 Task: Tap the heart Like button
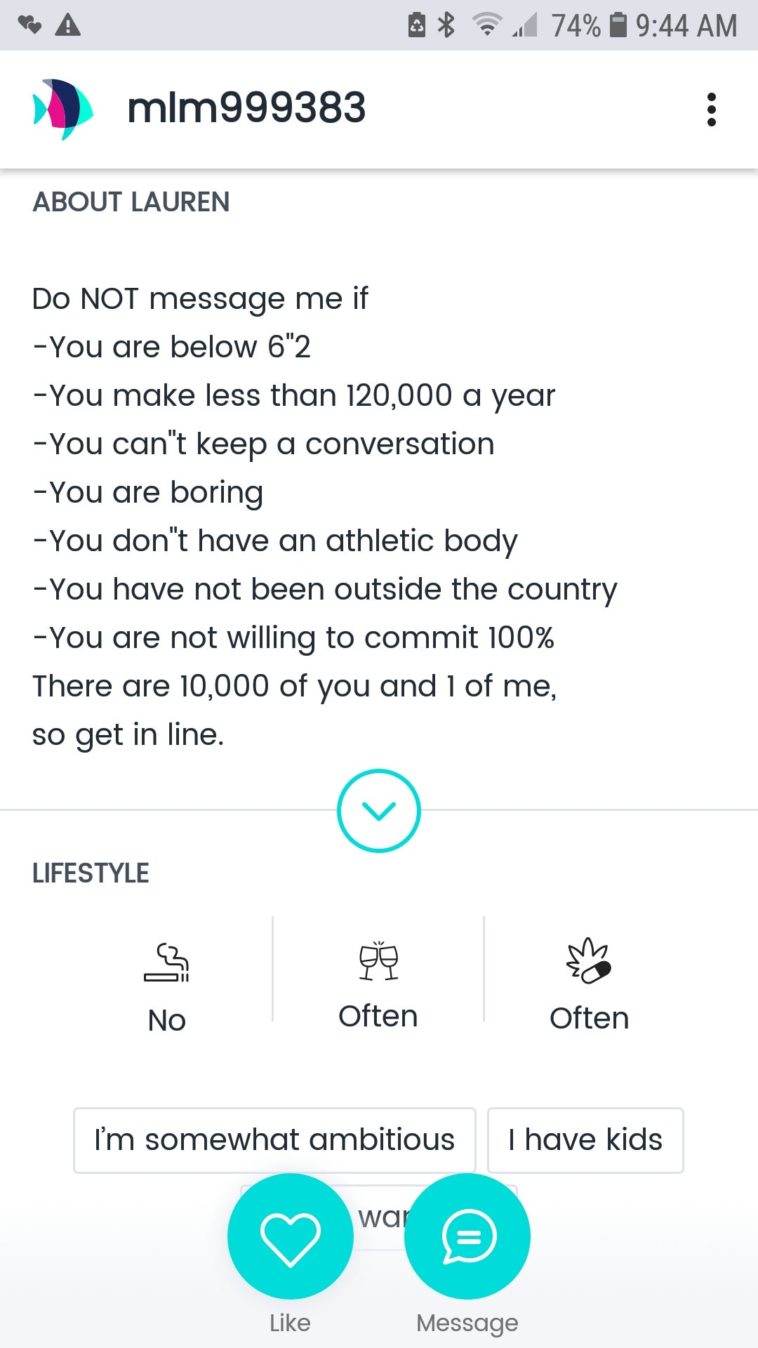[290, 1237]
